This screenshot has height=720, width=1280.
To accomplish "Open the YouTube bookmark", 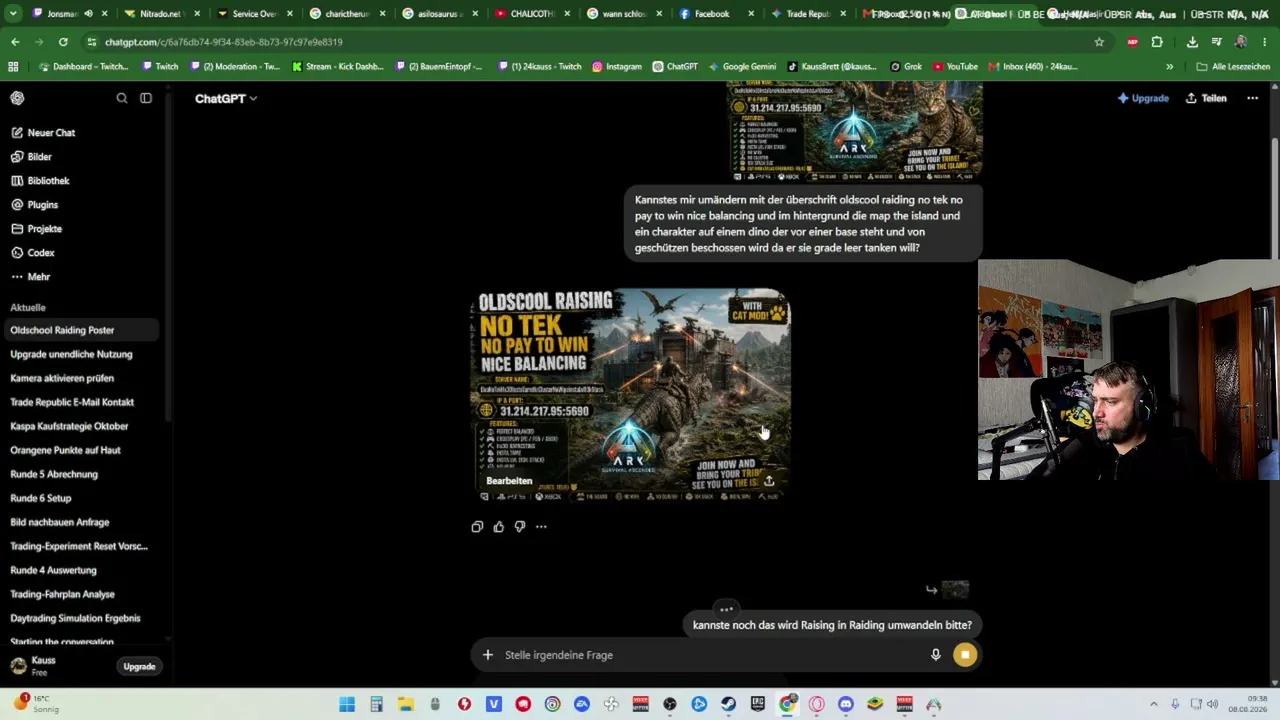I will click(x=955, y=67).
